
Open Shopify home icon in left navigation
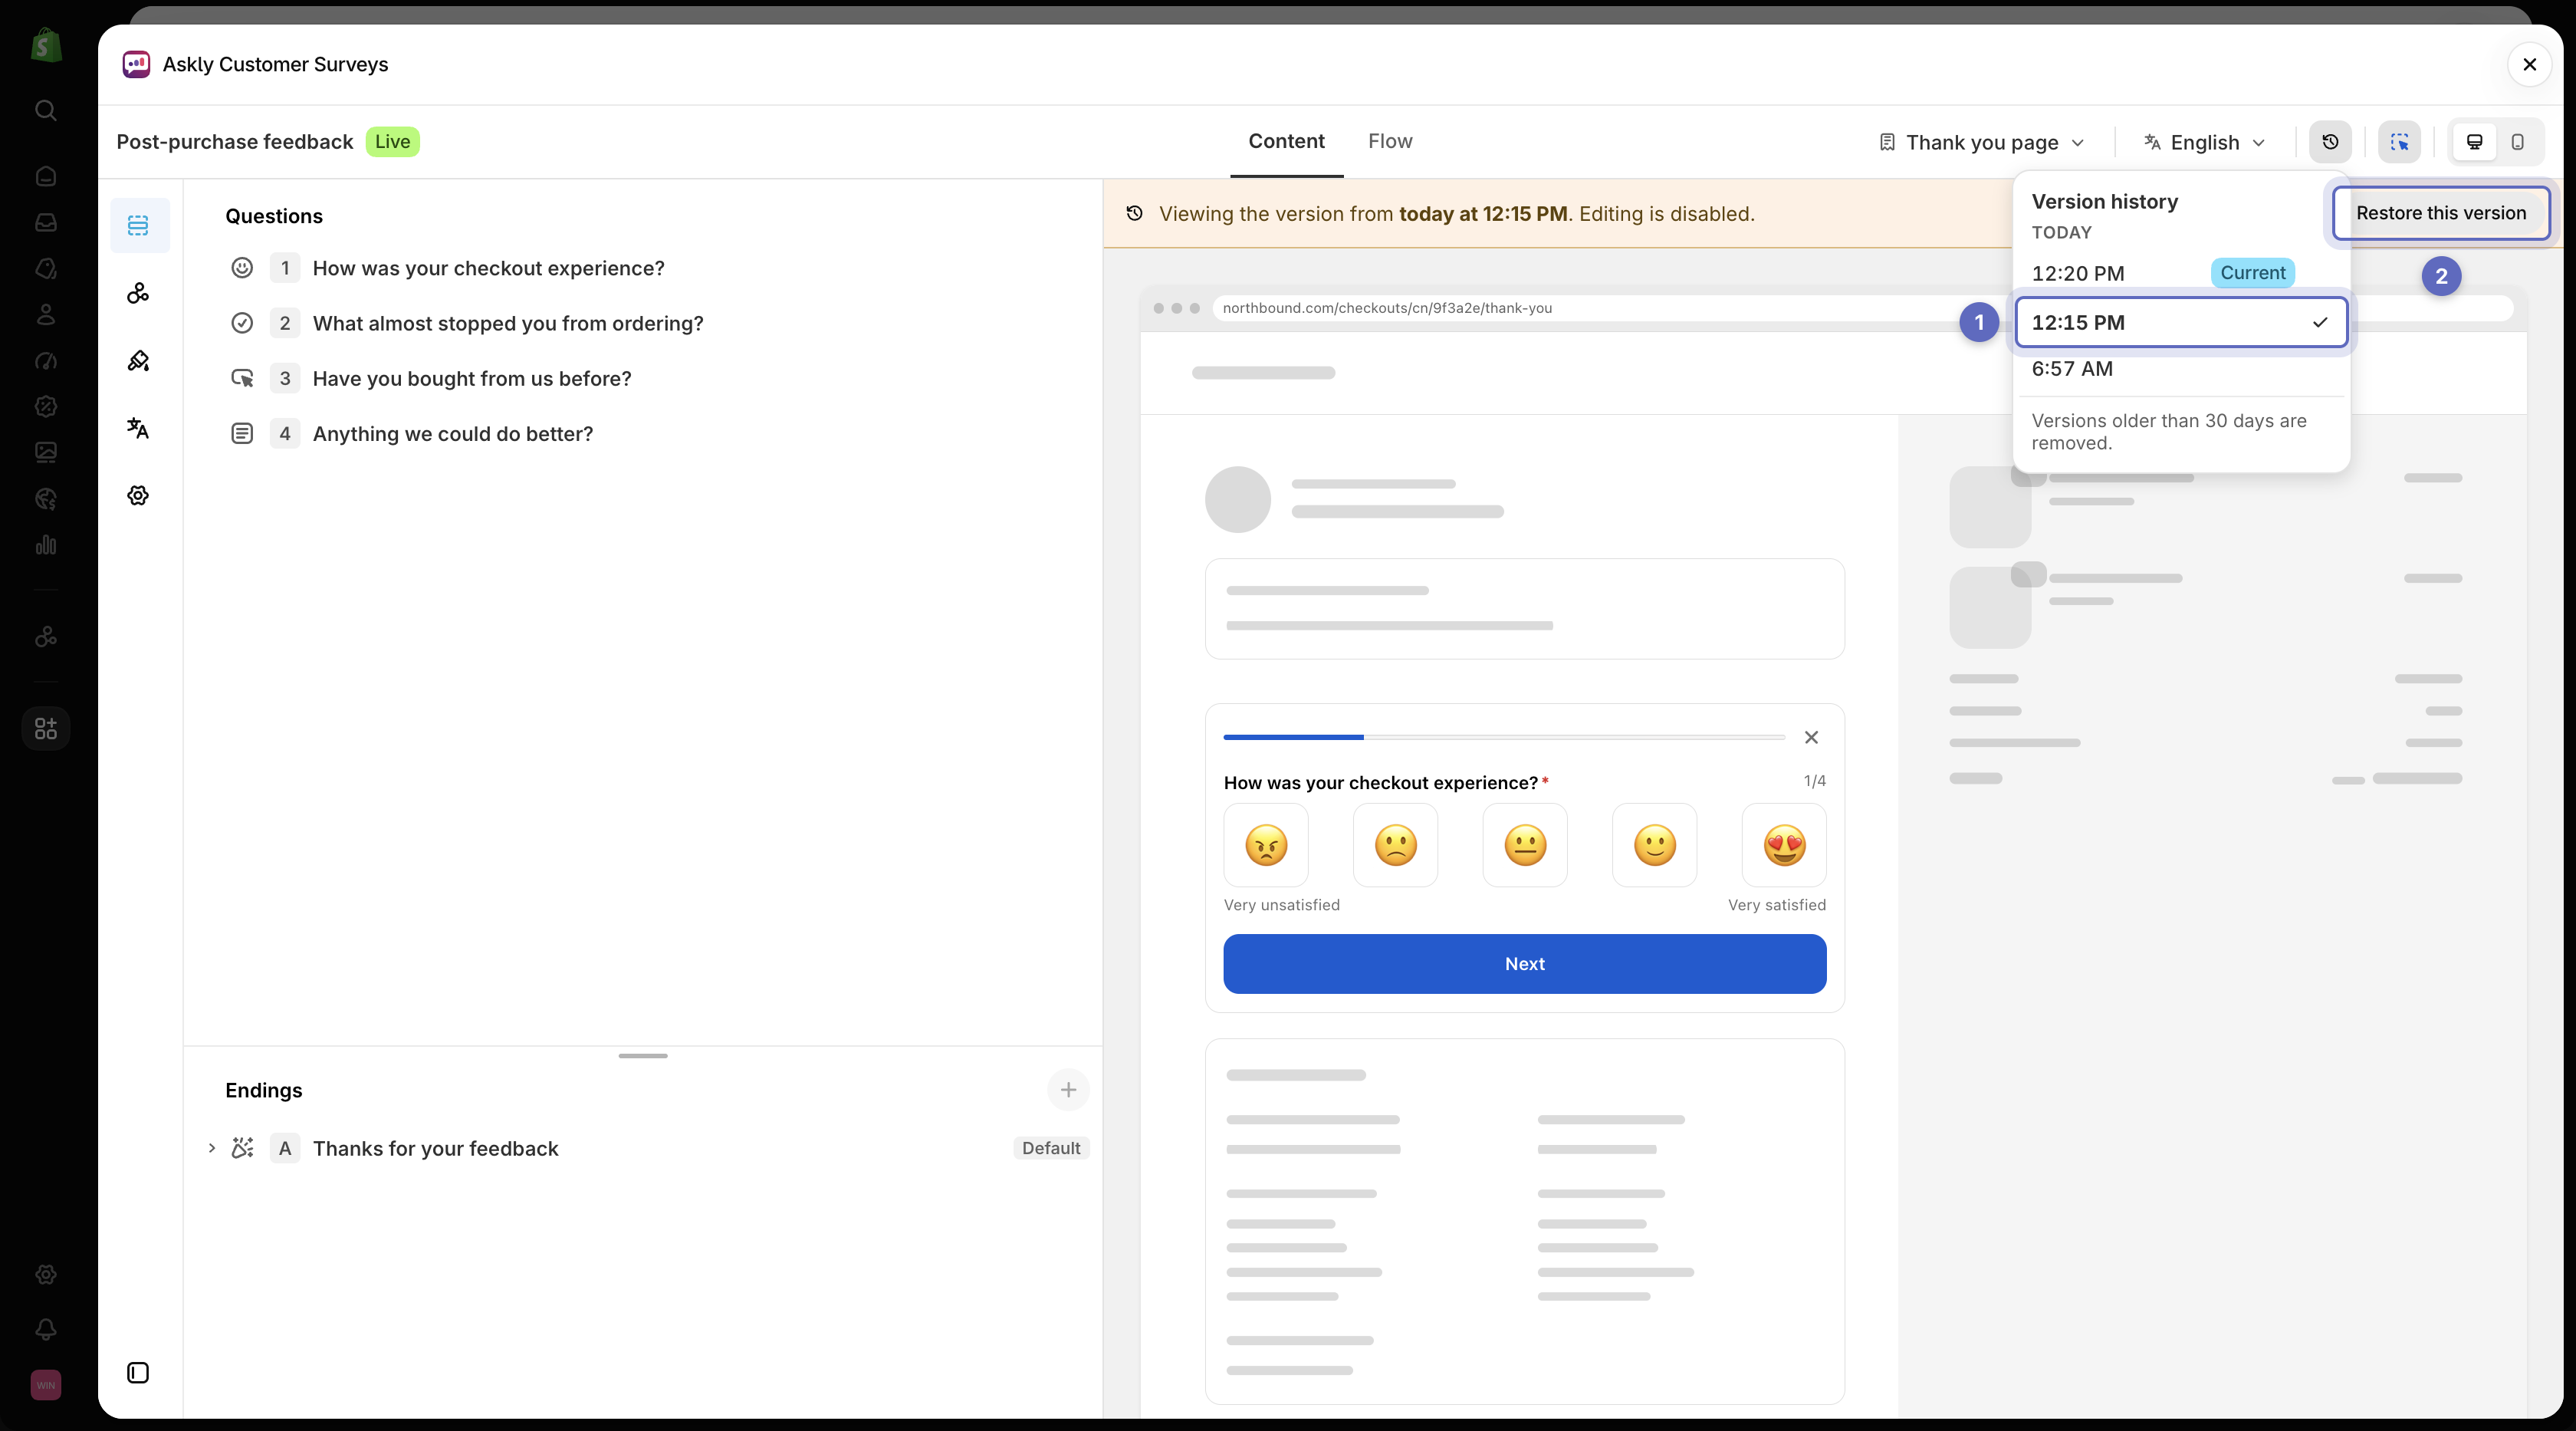click(46, 176)
